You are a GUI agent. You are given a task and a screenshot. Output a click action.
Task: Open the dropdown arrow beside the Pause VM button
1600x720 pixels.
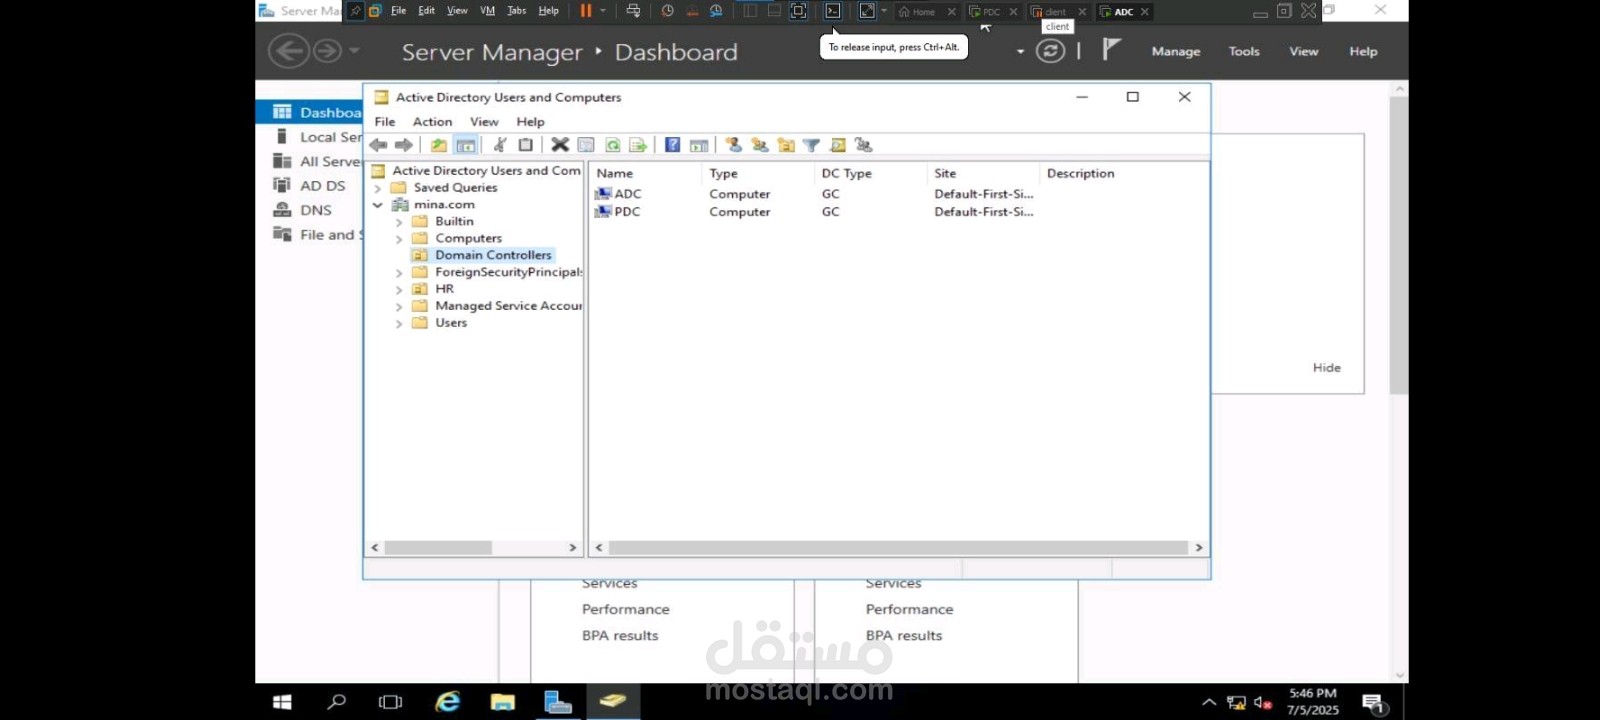point(603,11)
